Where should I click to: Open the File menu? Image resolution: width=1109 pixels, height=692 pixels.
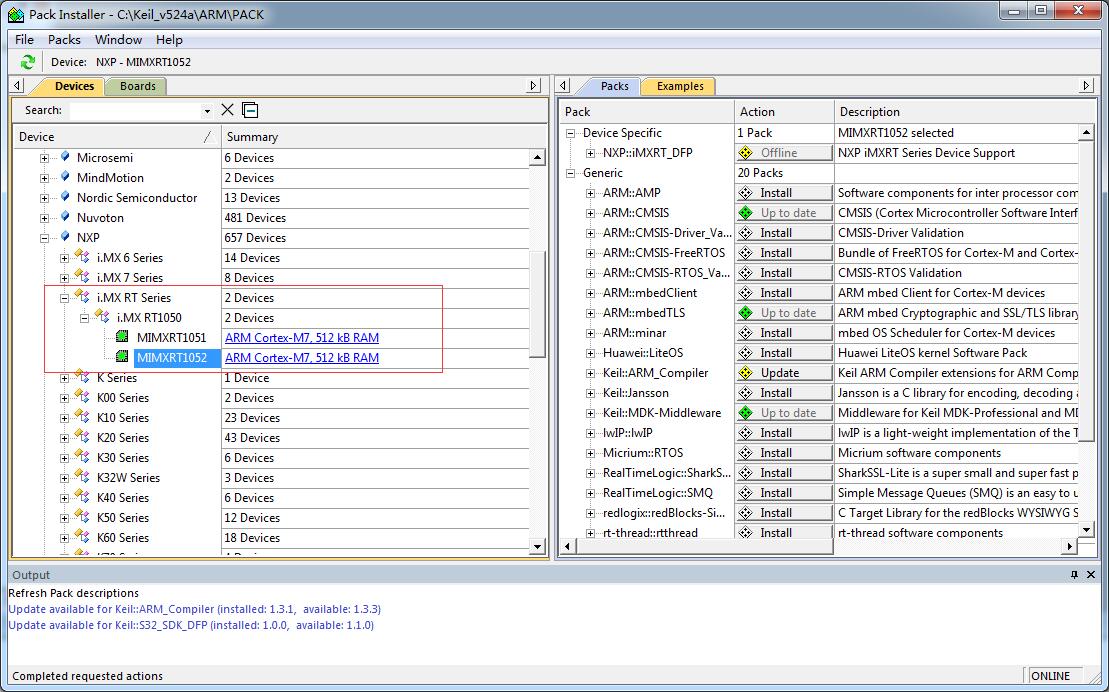click(24, 40)
